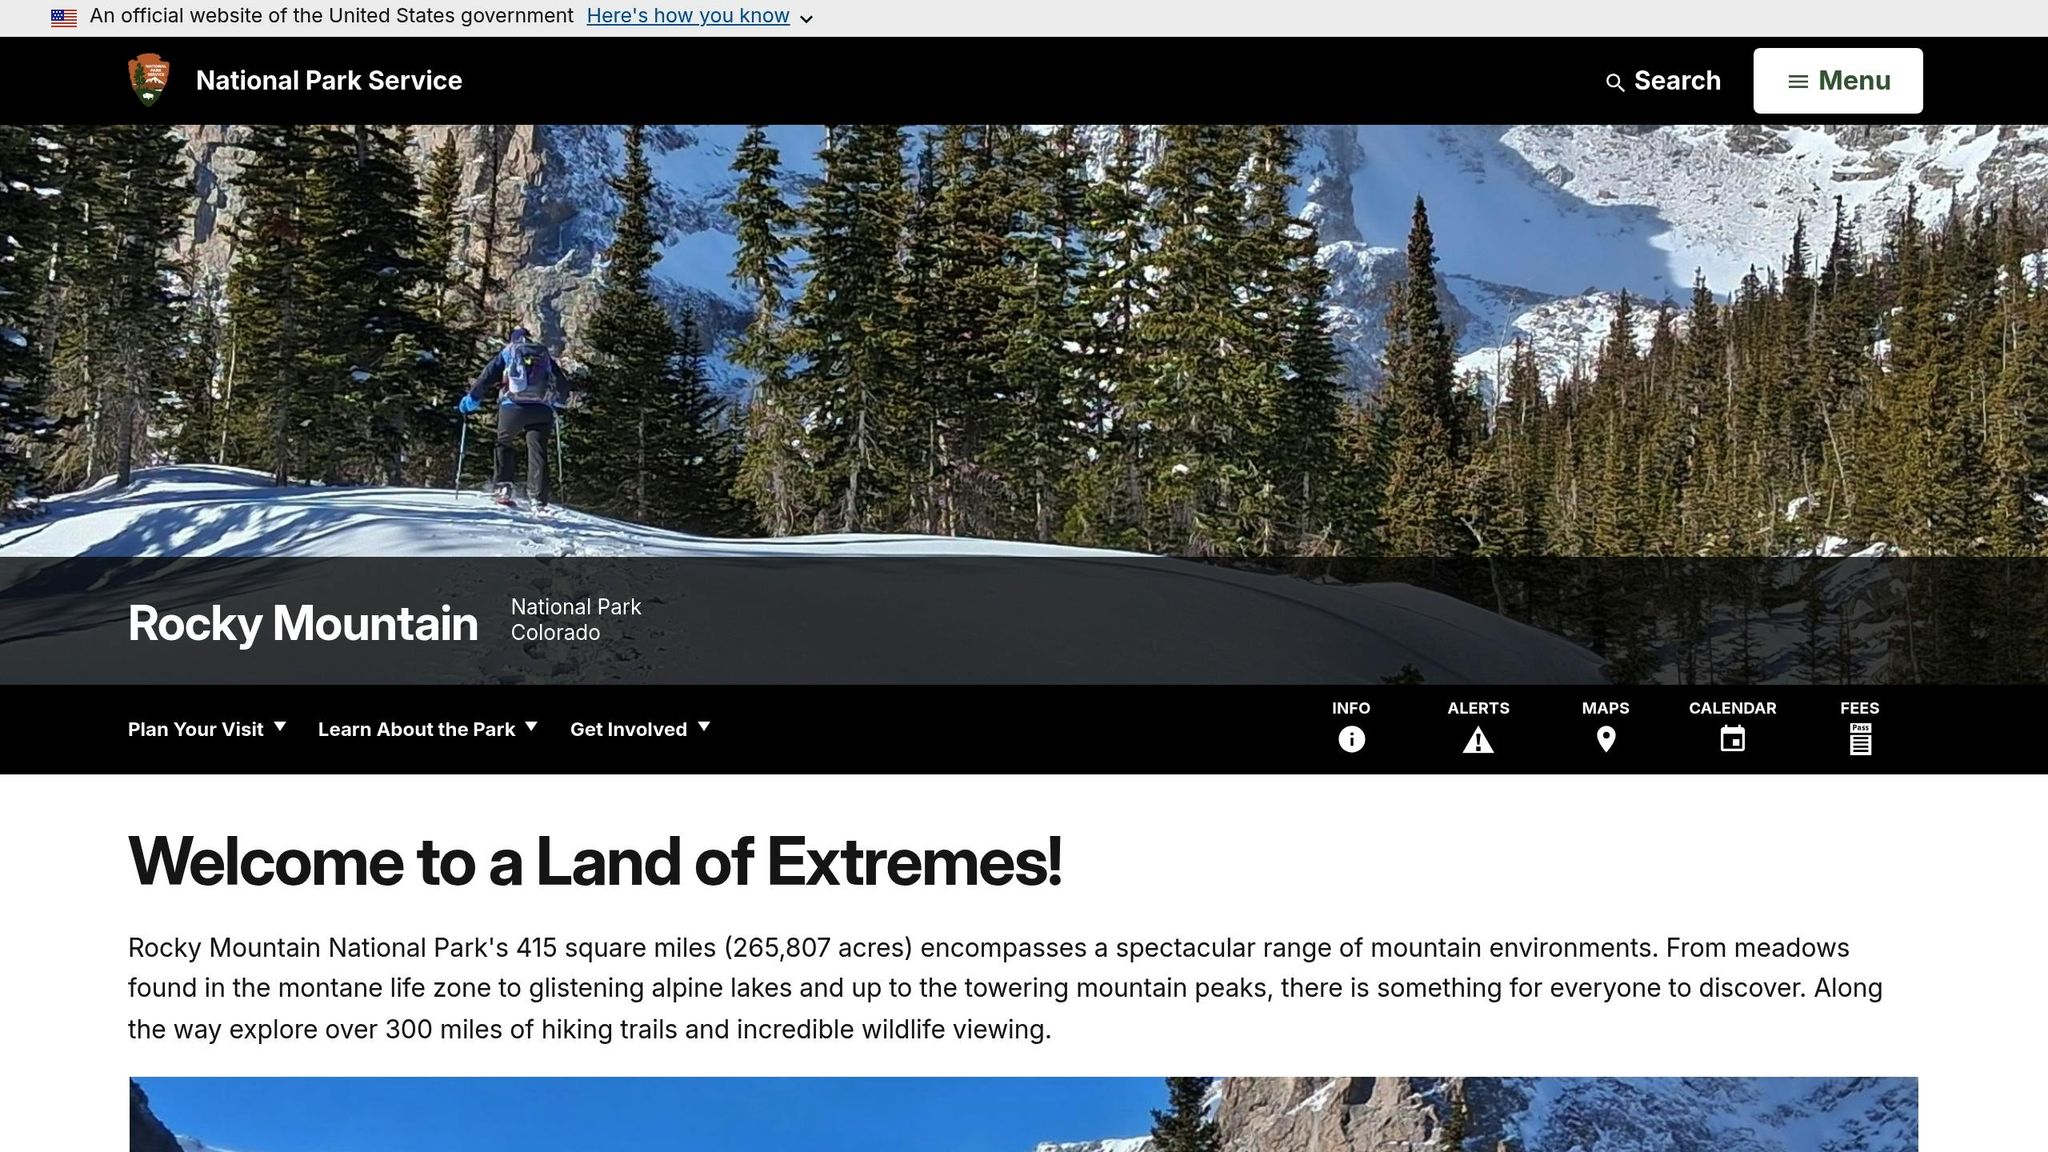2048x1152 pixels.
Task: Click the National Park Colorado subtitle
Action: click(576, 620)
